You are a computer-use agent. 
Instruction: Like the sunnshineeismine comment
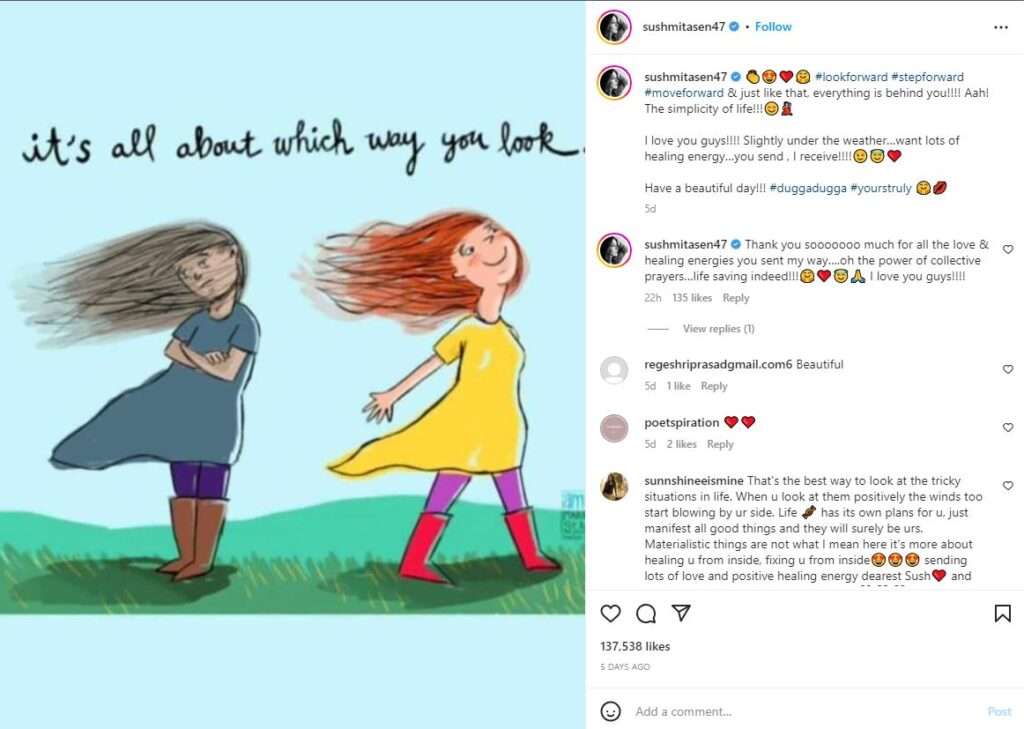(1008, 486)
